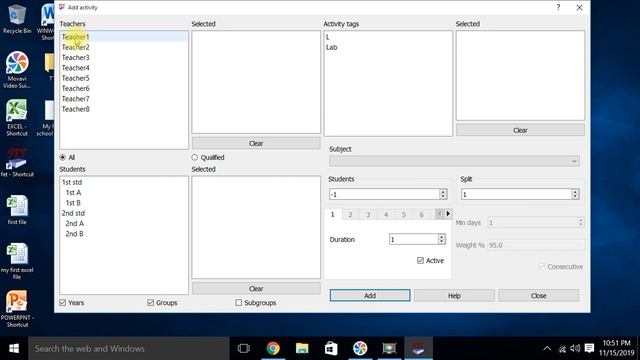Screen dimensions: 640x360
Task: Click the Duration spinner arrows
Action: (x=441, y=239)
